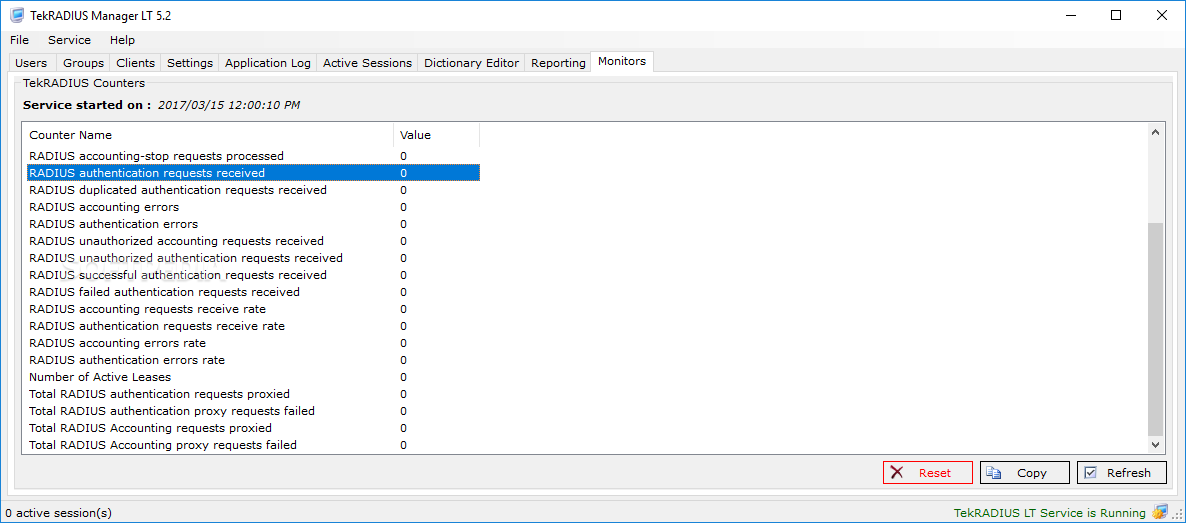This screenshot has height=523, width=1186.
Task: Close the TekRADIUS Manager window
Action: click(1160, 15)
